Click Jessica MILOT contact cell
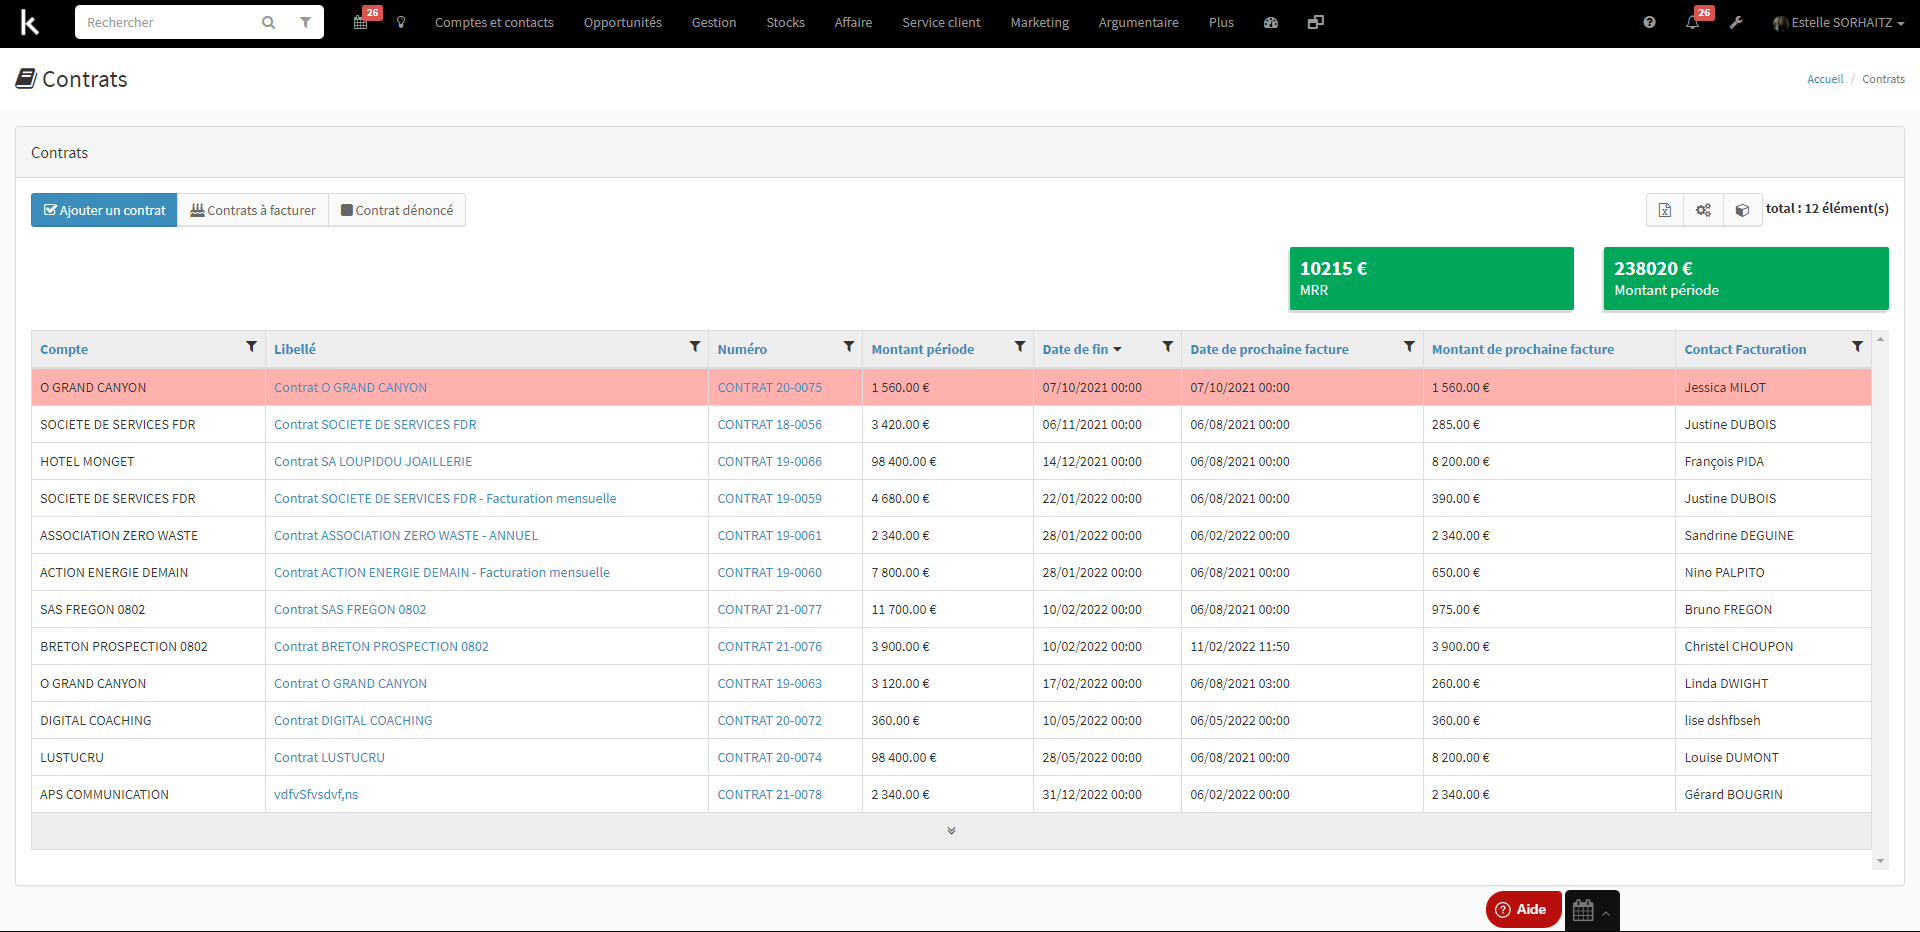This screenshot has height=932, width=1920. click(1773, 387)
